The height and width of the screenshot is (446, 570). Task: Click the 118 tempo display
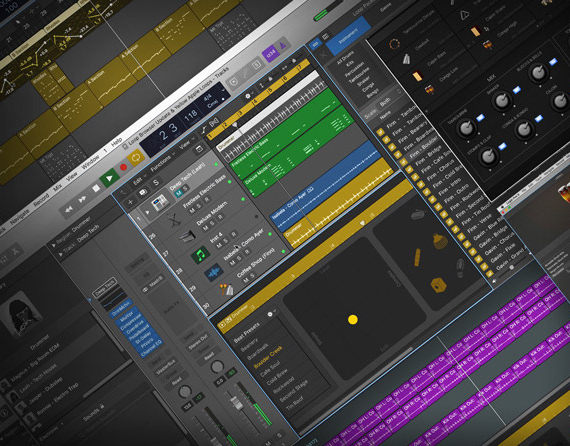point(190,117)
